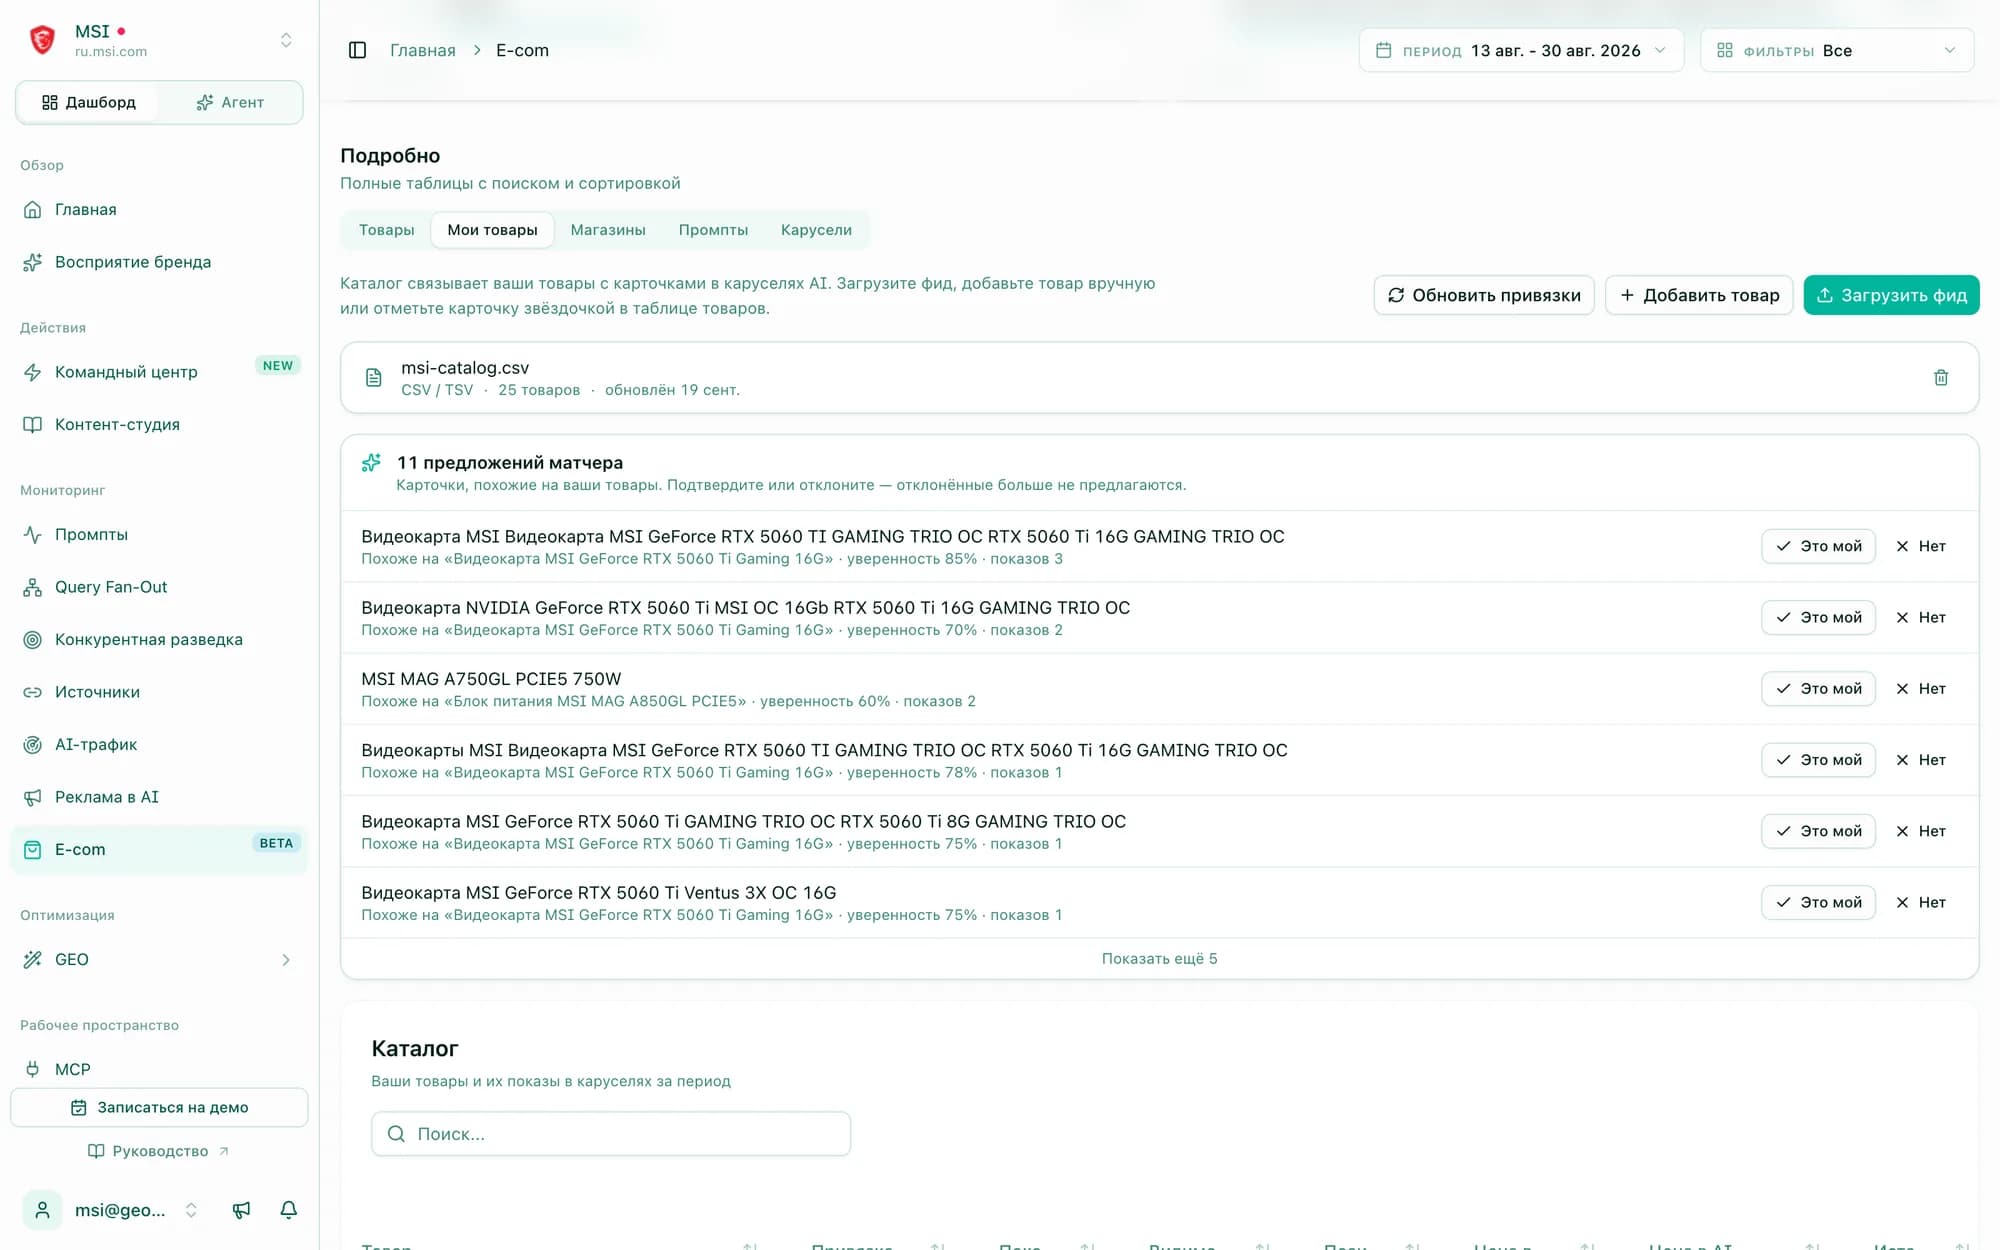This screenshot has height=1250, width=2000.
Task: Click the sparkle icon beside matcher suggestions
Action: pos(371,462)
